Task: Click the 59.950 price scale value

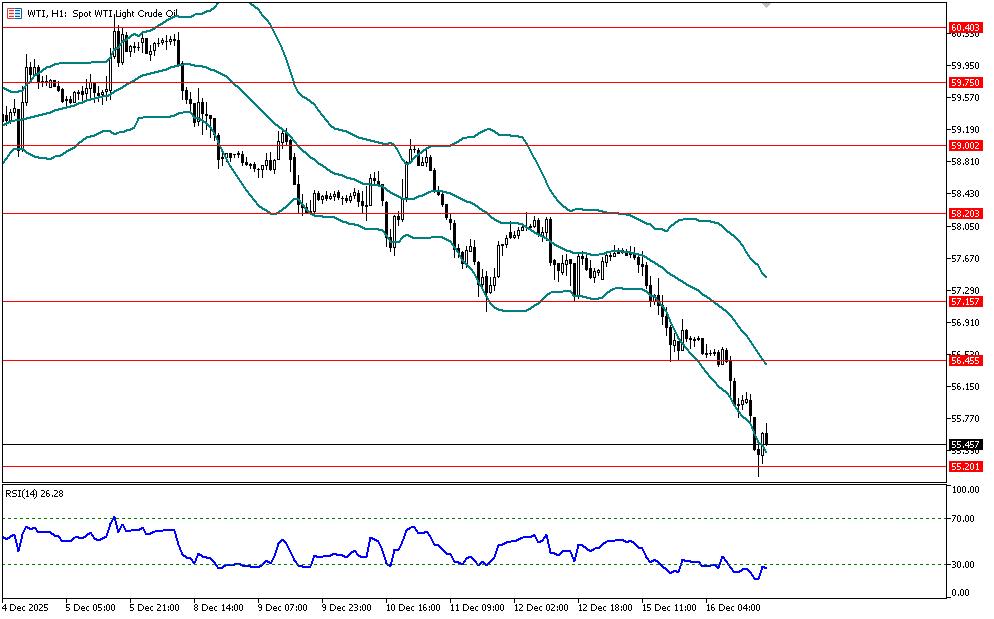Action: [x=964, y=66]
